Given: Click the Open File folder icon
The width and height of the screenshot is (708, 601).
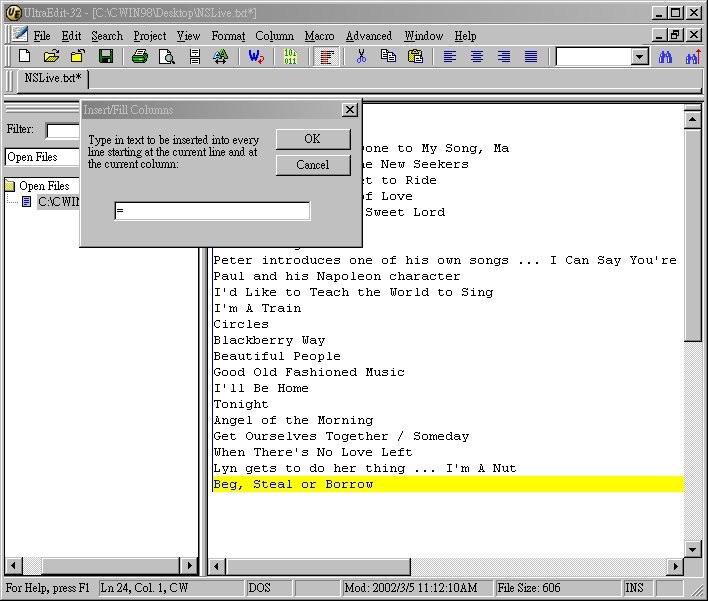Looking at the screenshot, I should pyautogui.click(x=51, y=56).
